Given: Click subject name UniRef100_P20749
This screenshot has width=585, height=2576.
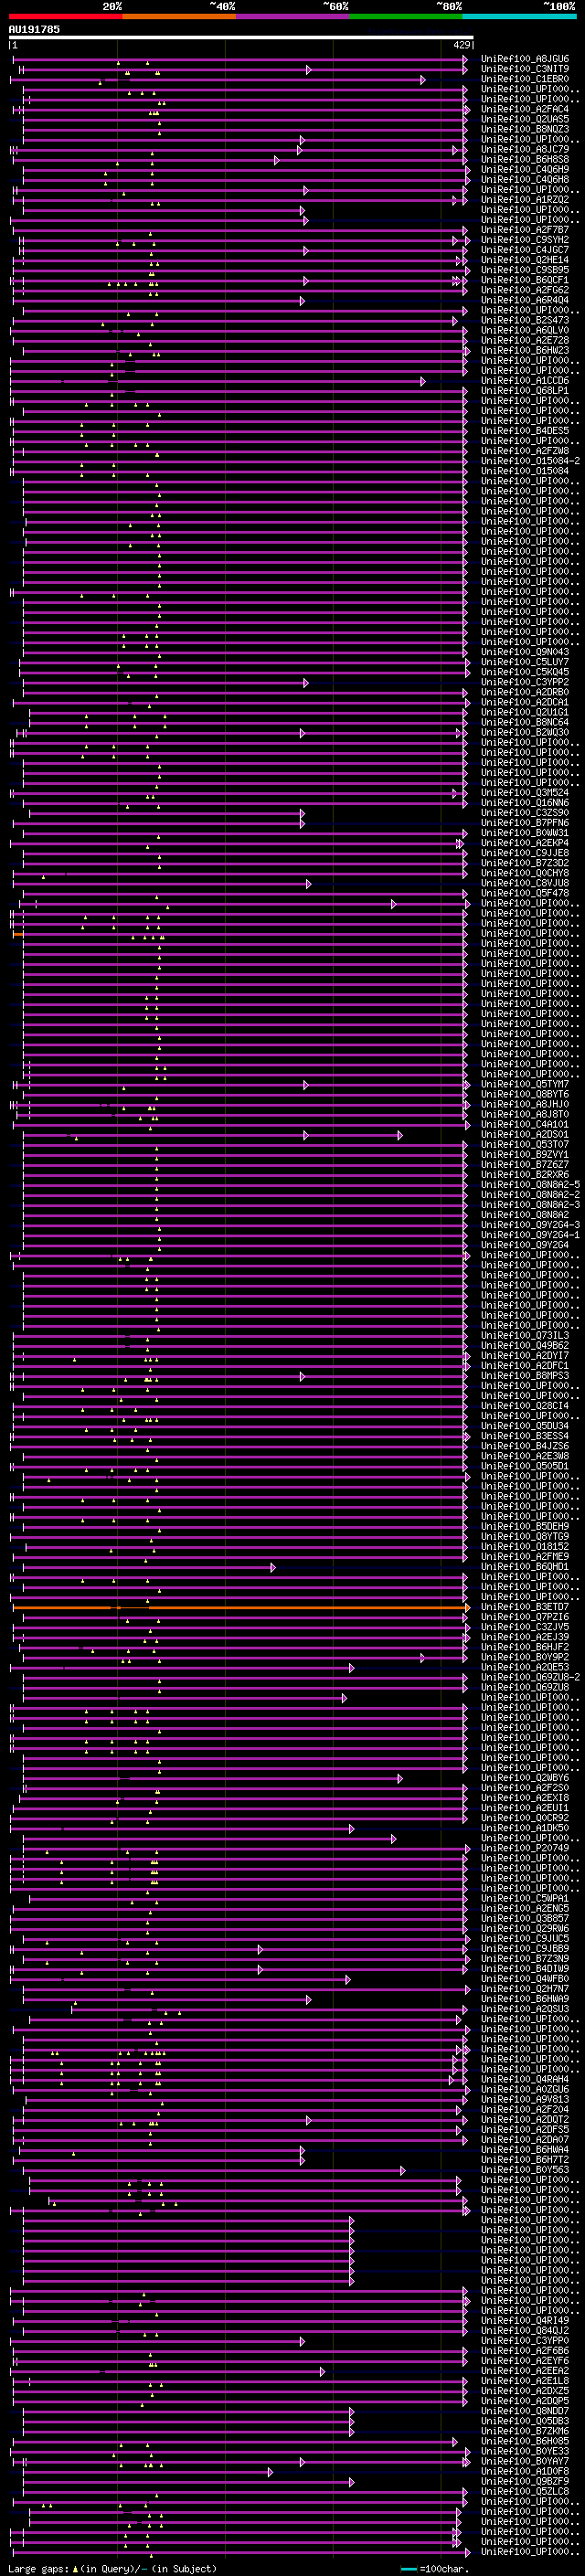Looking at the screenshot, I should [525, 1849].
